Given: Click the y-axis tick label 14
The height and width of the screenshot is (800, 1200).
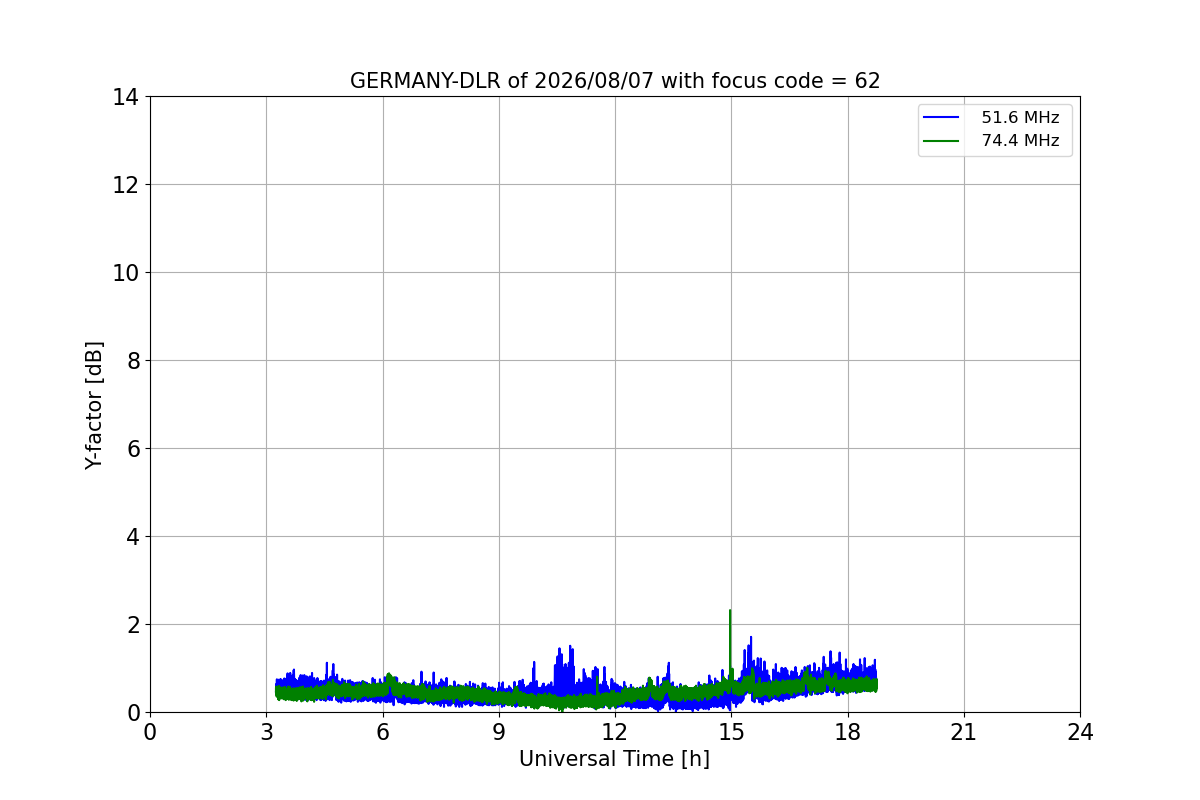Looking at the screenshot, I should [125, 97].
